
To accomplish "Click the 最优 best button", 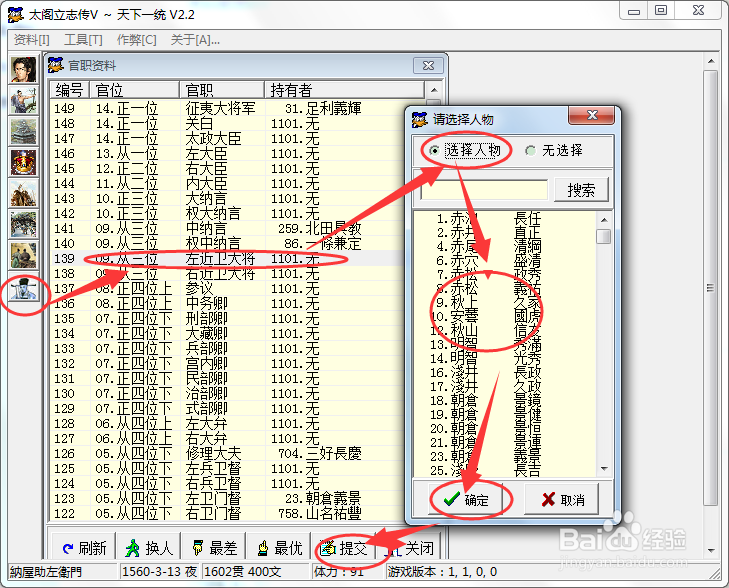I will tap(279, 548).
